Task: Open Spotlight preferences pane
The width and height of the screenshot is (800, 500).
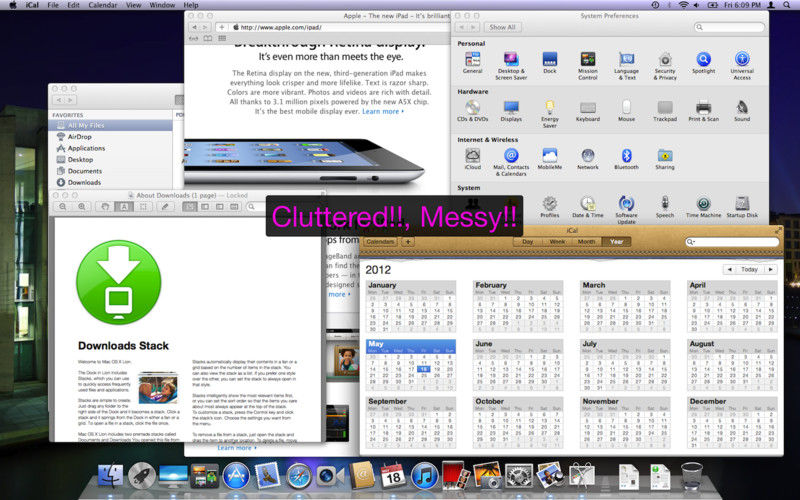Action: coord(704,63)
